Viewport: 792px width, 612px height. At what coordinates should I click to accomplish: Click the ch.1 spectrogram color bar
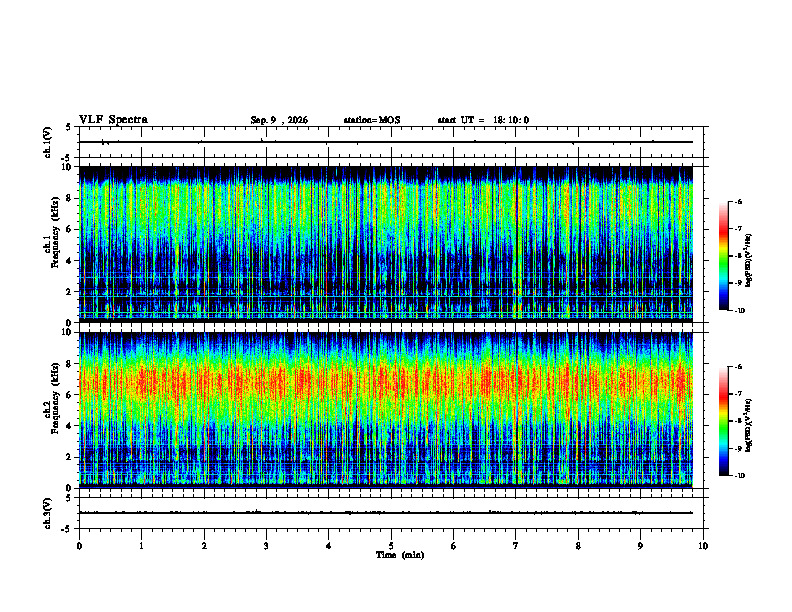click(723, 256)
